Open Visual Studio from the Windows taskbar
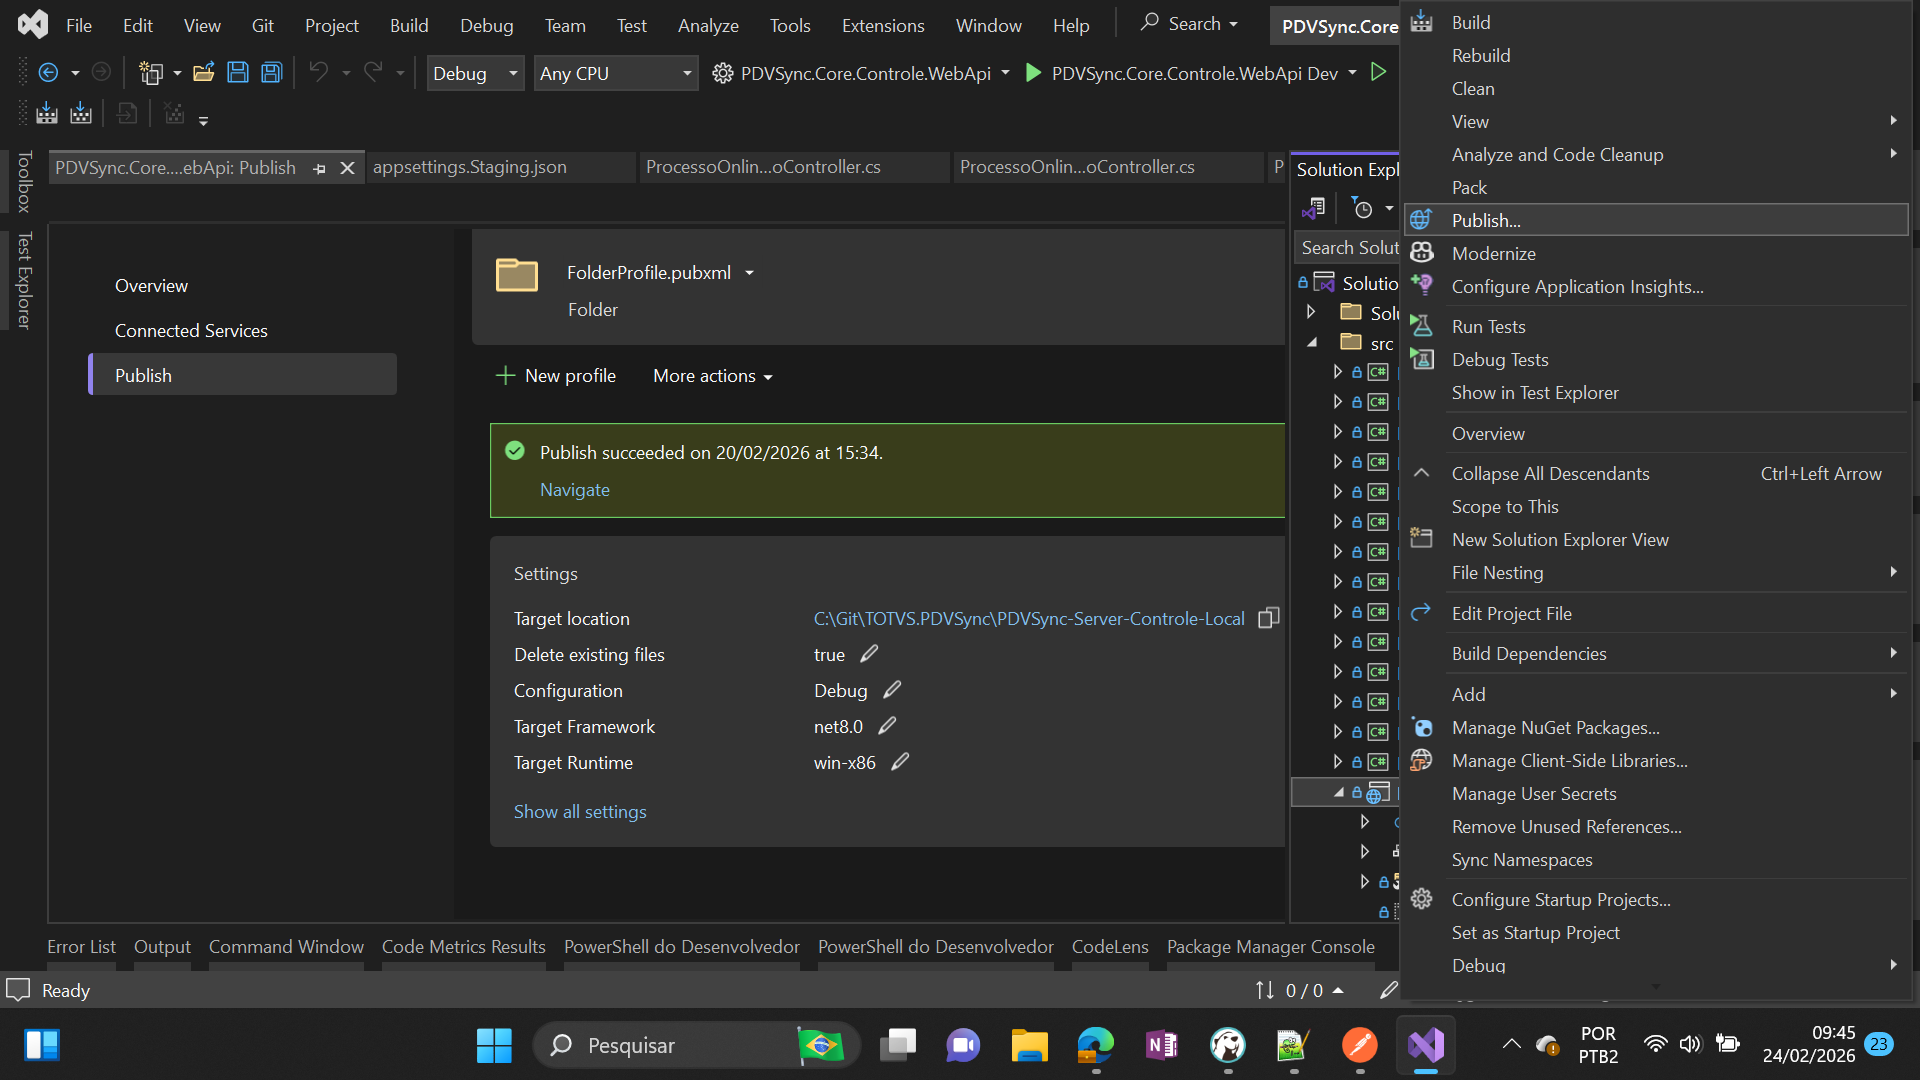The width and height of the screenshot is (1920, 1080). pyautogui.click(x=1426, y=1045)
